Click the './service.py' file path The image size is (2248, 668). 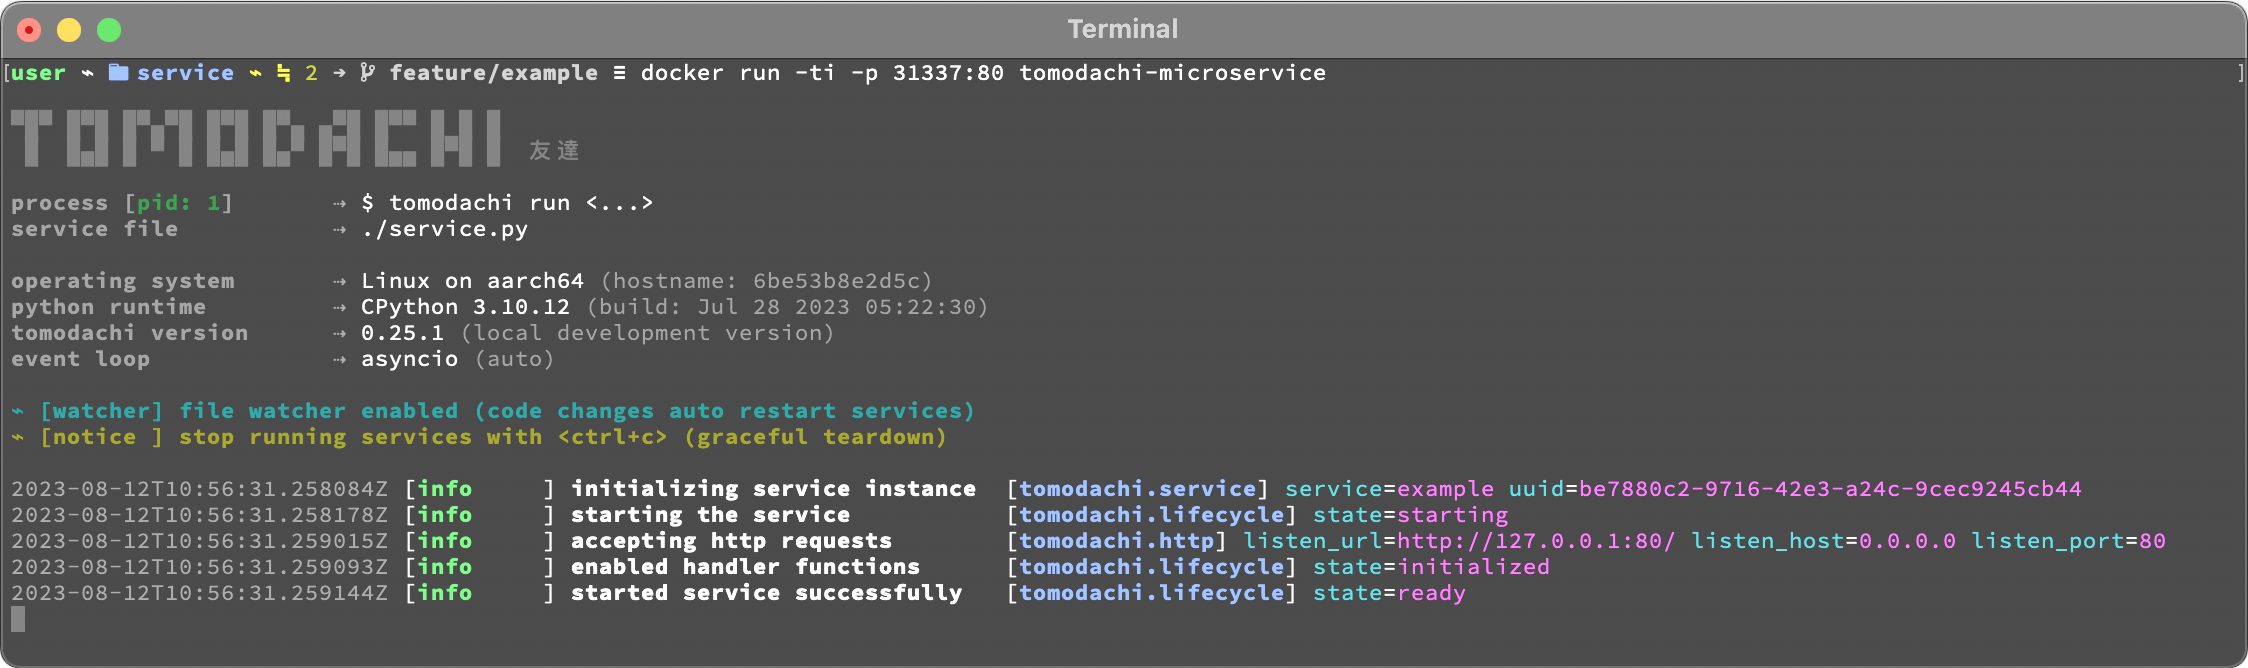click(444, 229)
